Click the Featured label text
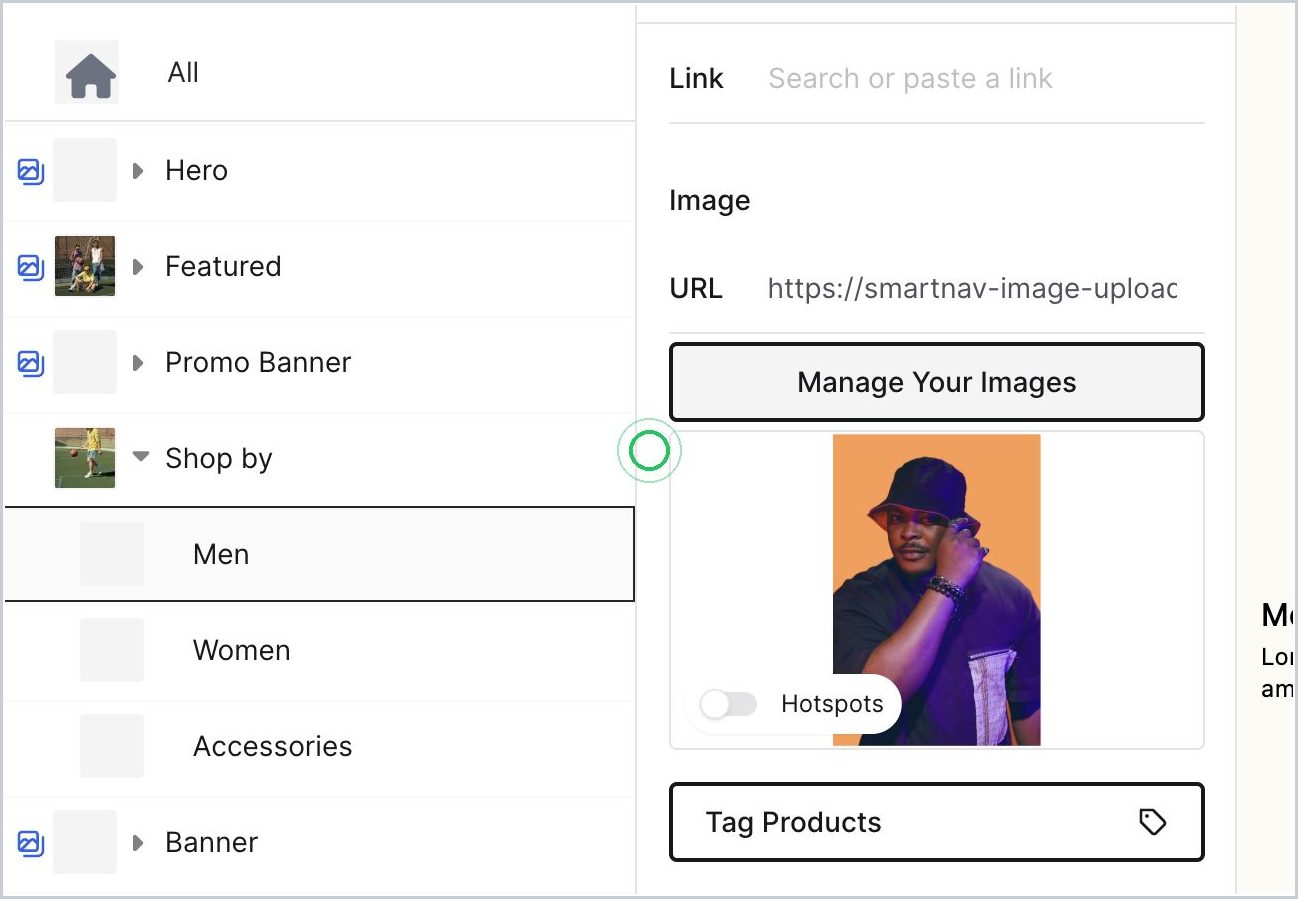Viewport: 1298px width, 899px height. [223, 267]
